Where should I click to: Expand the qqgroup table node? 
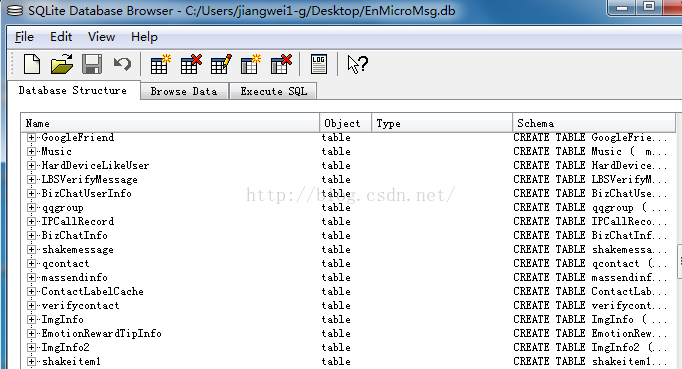(x=31, y=208)
